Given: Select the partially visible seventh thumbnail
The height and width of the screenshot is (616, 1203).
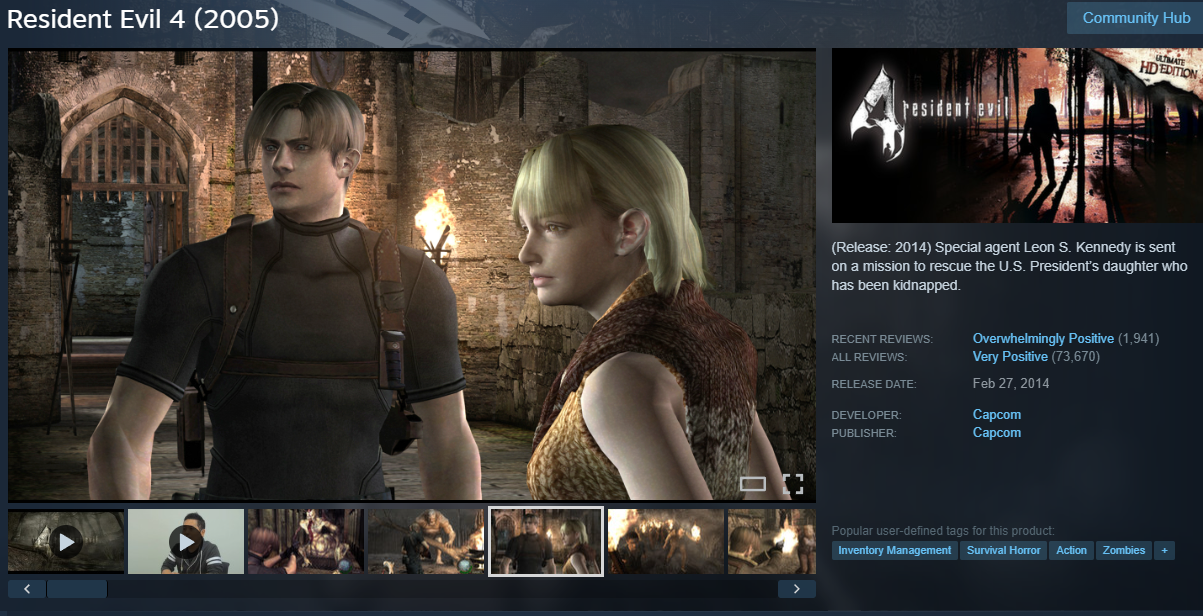Looking at the screenshot, I should (x=772, y=542).
